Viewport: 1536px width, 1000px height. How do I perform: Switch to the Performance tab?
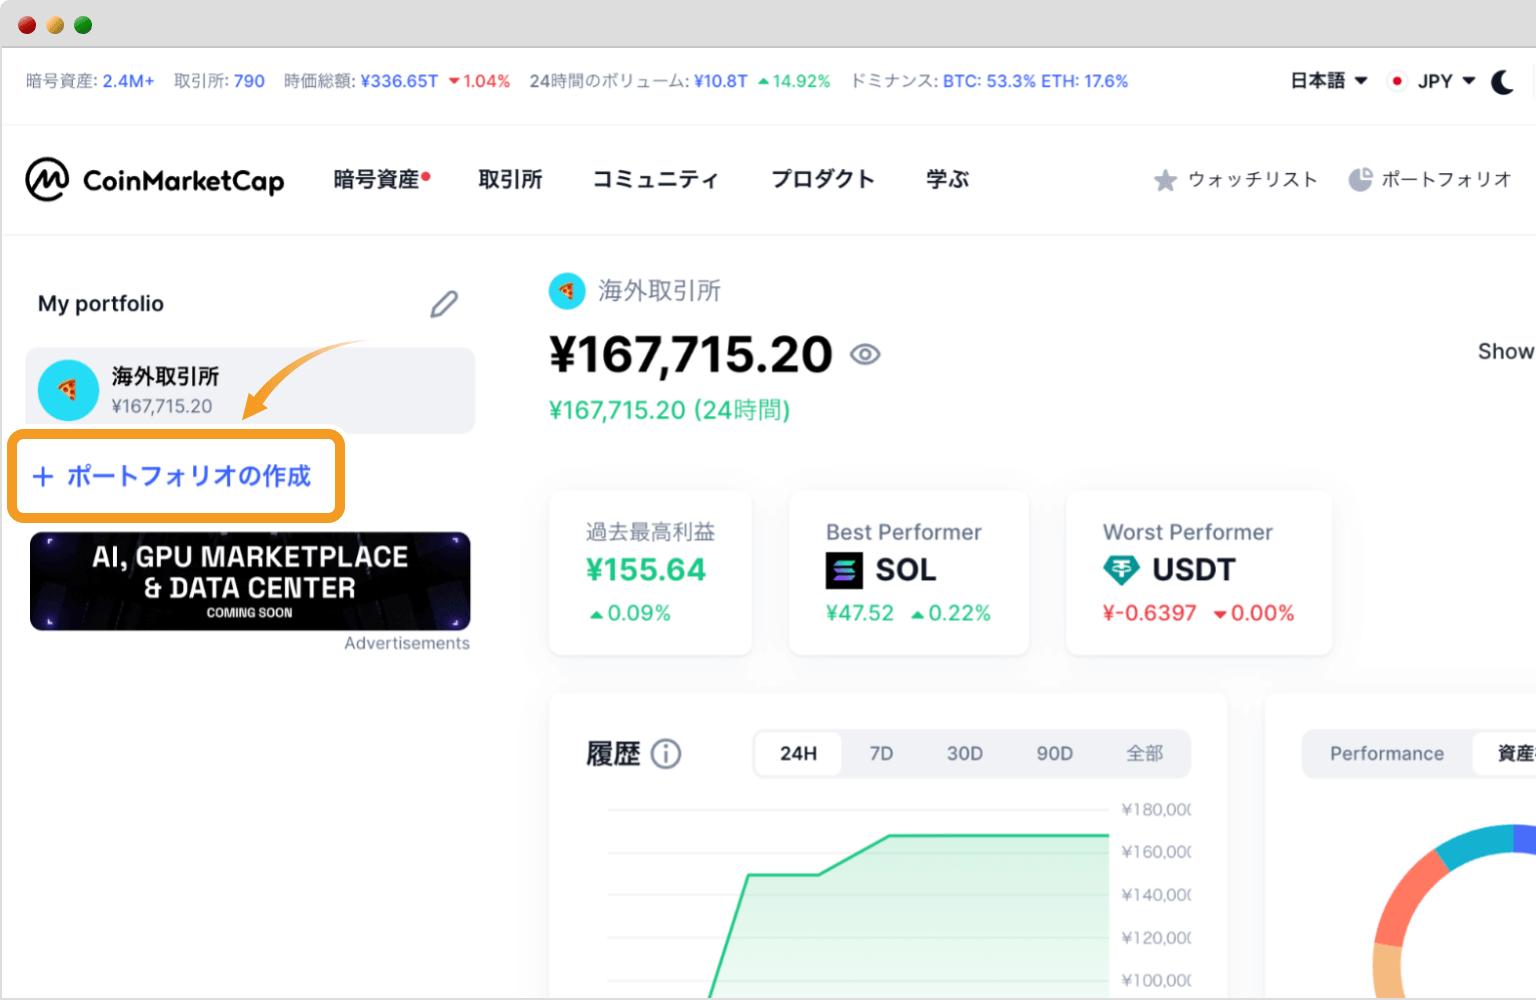coord(1387,753)
